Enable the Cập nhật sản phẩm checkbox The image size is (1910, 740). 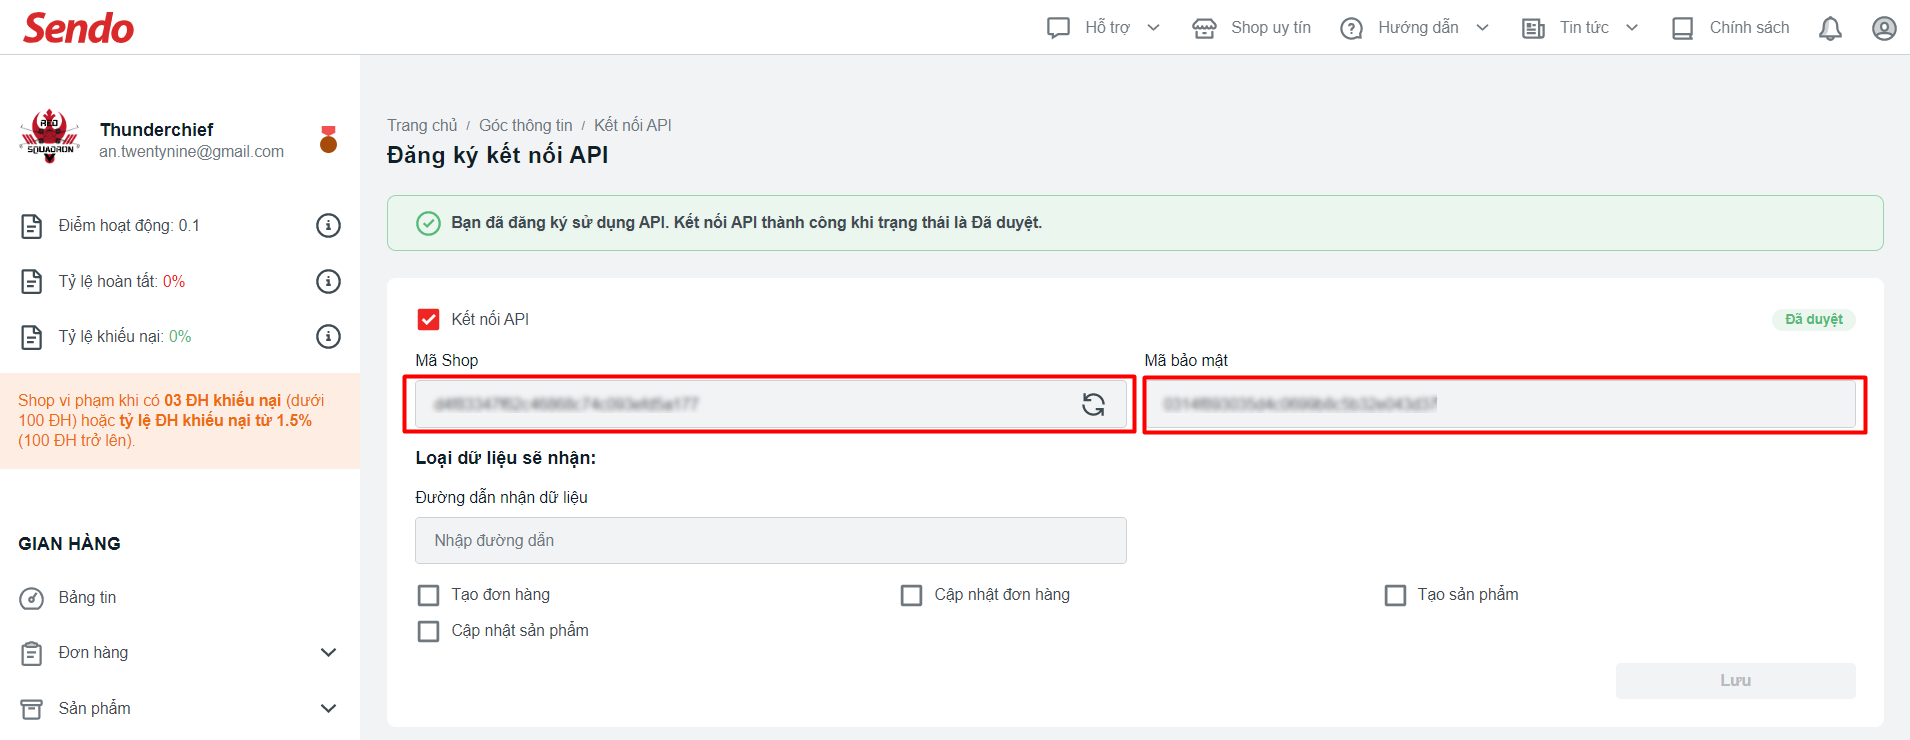pos(428,631)
